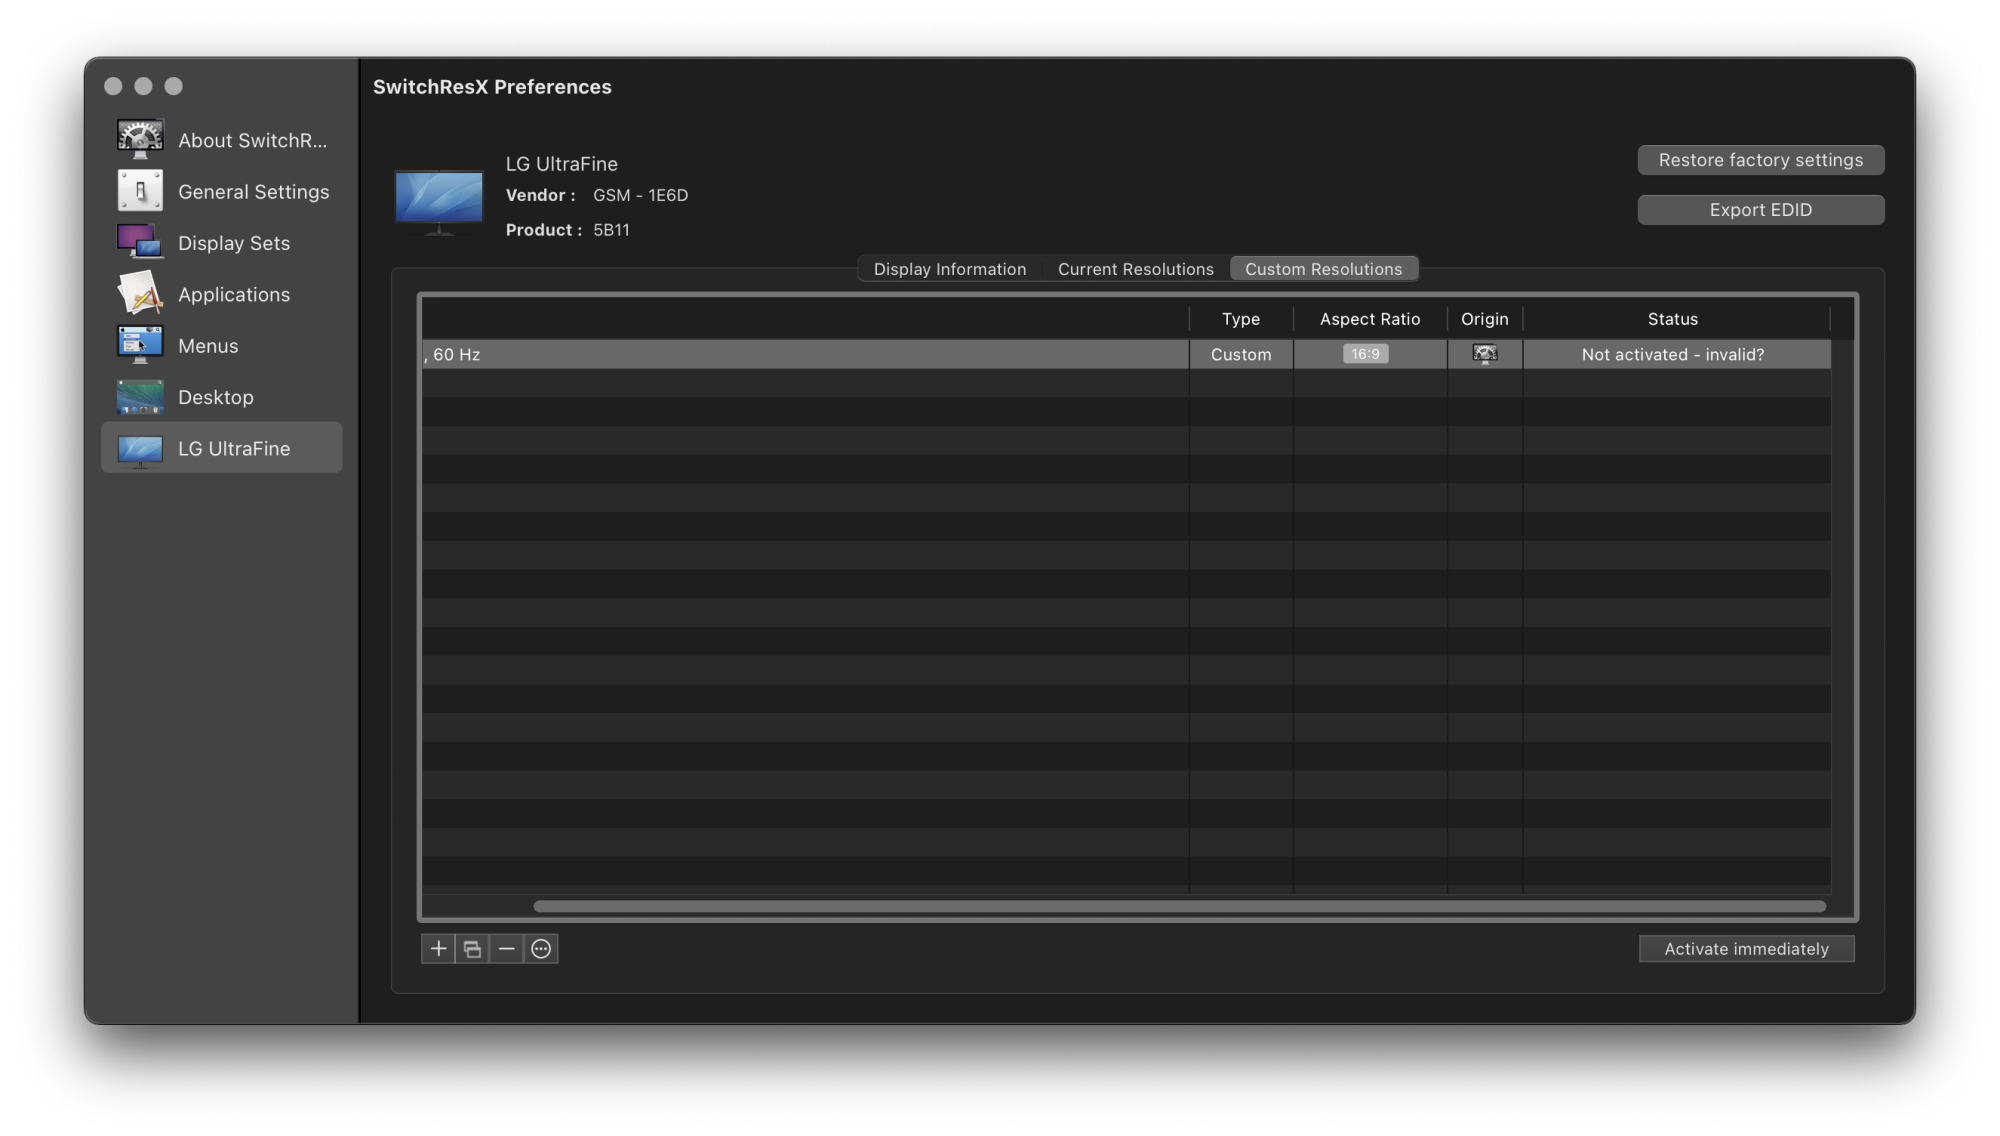Expand the General Settings panel
Image resolution: width=2000 pixels, height=1136 pixels.
[224, 191]
